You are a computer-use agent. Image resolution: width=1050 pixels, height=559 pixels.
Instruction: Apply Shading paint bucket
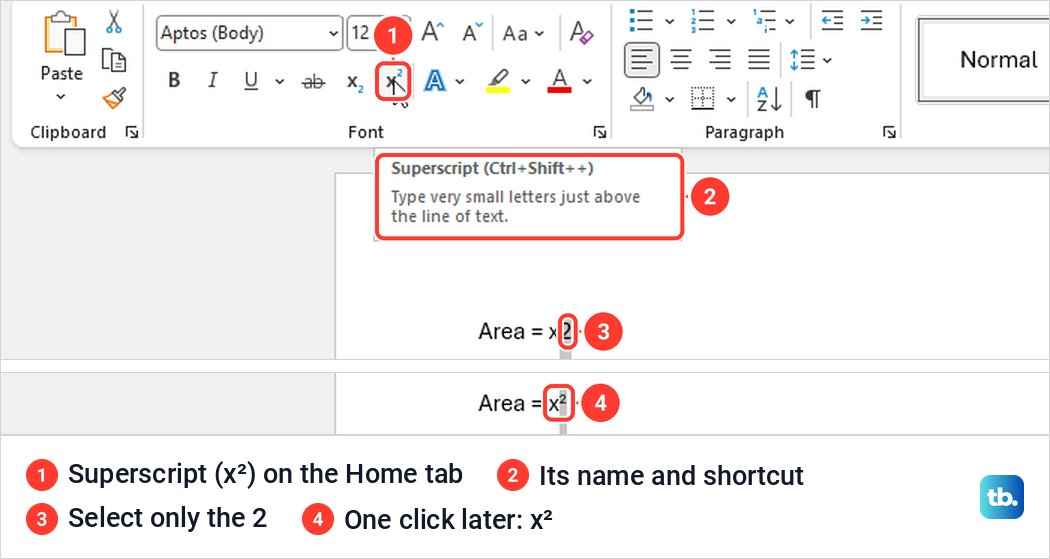(642, 99)
